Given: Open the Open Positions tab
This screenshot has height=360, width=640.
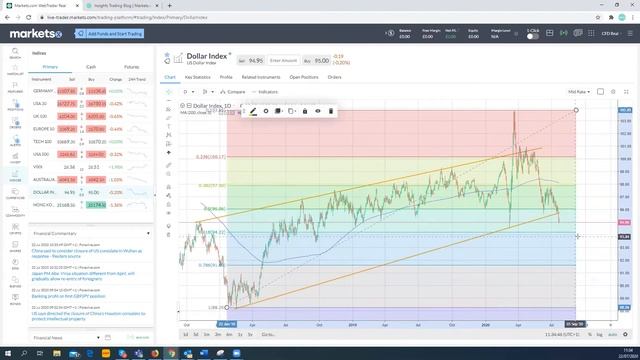Looking at the screenshot, I should pos(304,77).
